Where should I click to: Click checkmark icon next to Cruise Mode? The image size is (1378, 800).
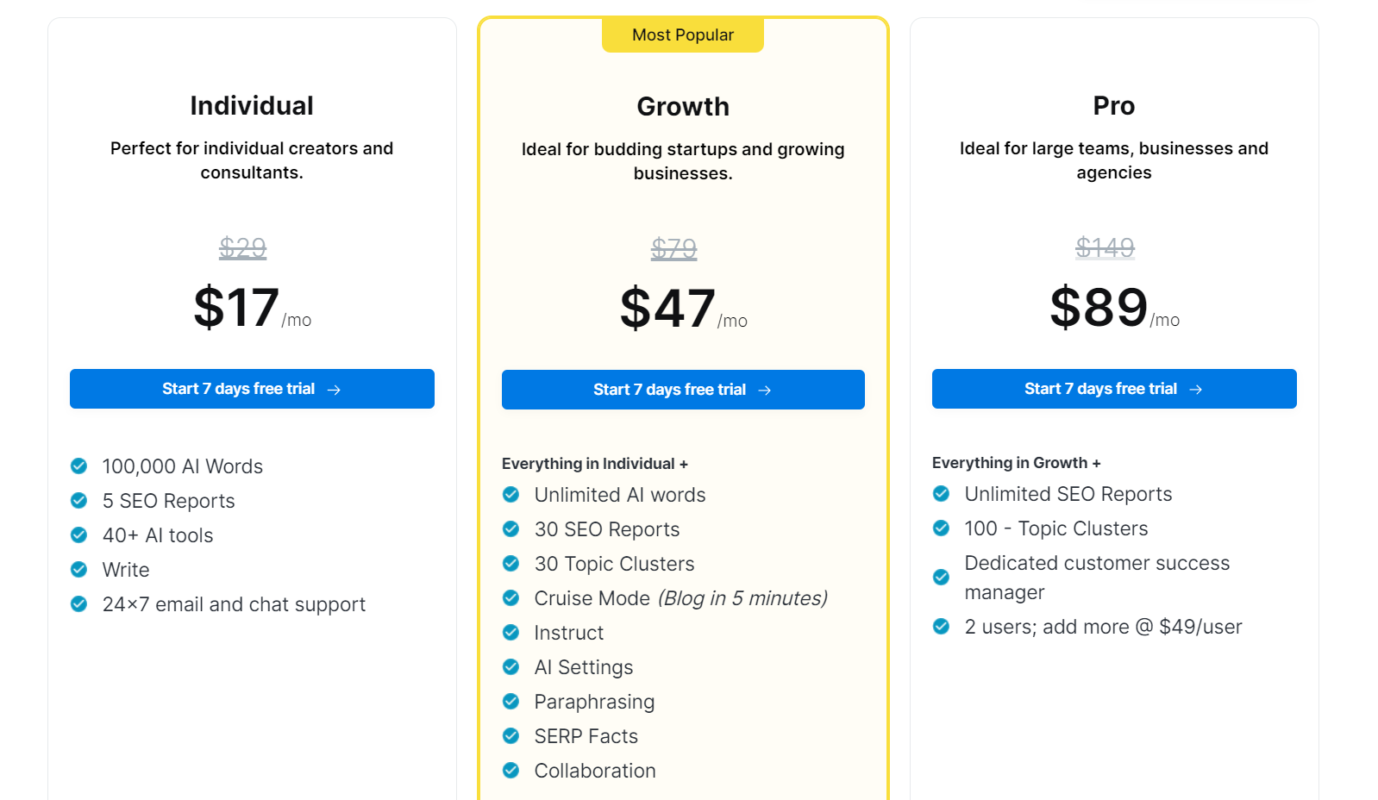[511, 598]
